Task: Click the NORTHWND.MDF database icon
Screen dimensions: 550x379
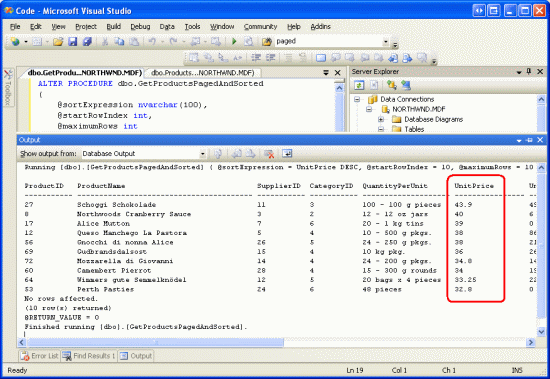Action: (385, 109)
